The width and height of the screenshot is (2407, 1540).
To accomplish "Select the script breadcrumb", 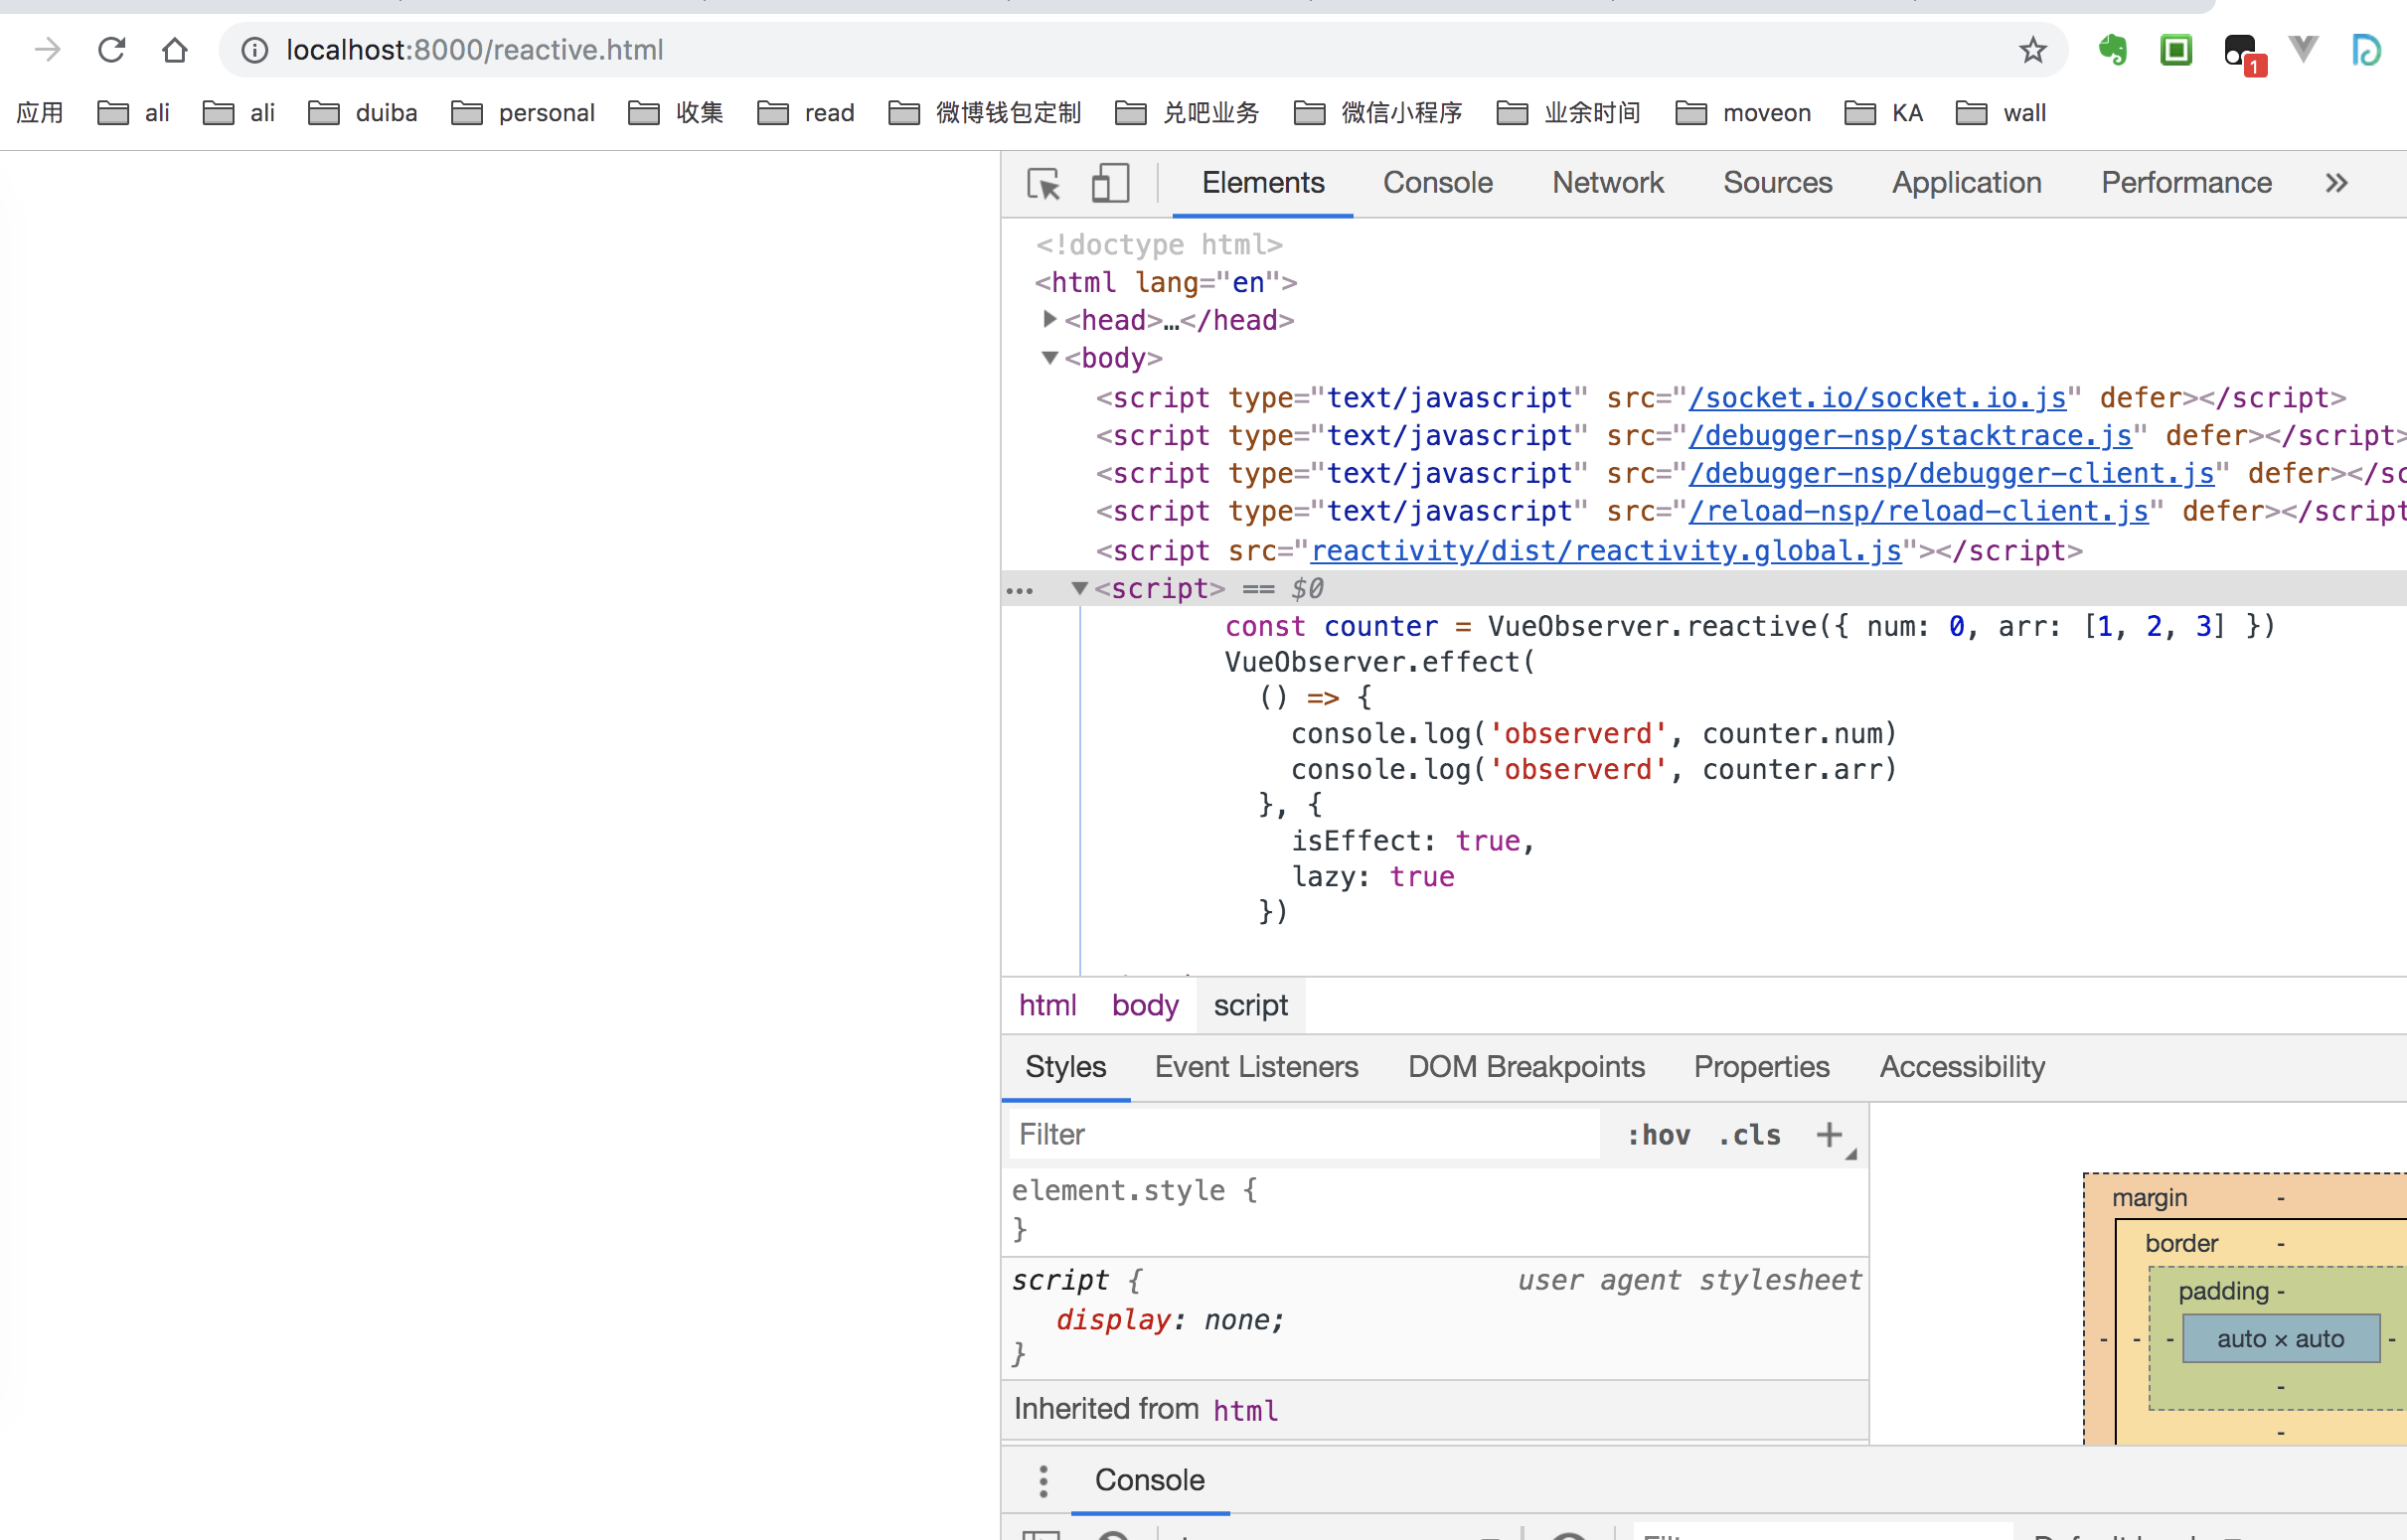I will [x=1250, y=1005].
